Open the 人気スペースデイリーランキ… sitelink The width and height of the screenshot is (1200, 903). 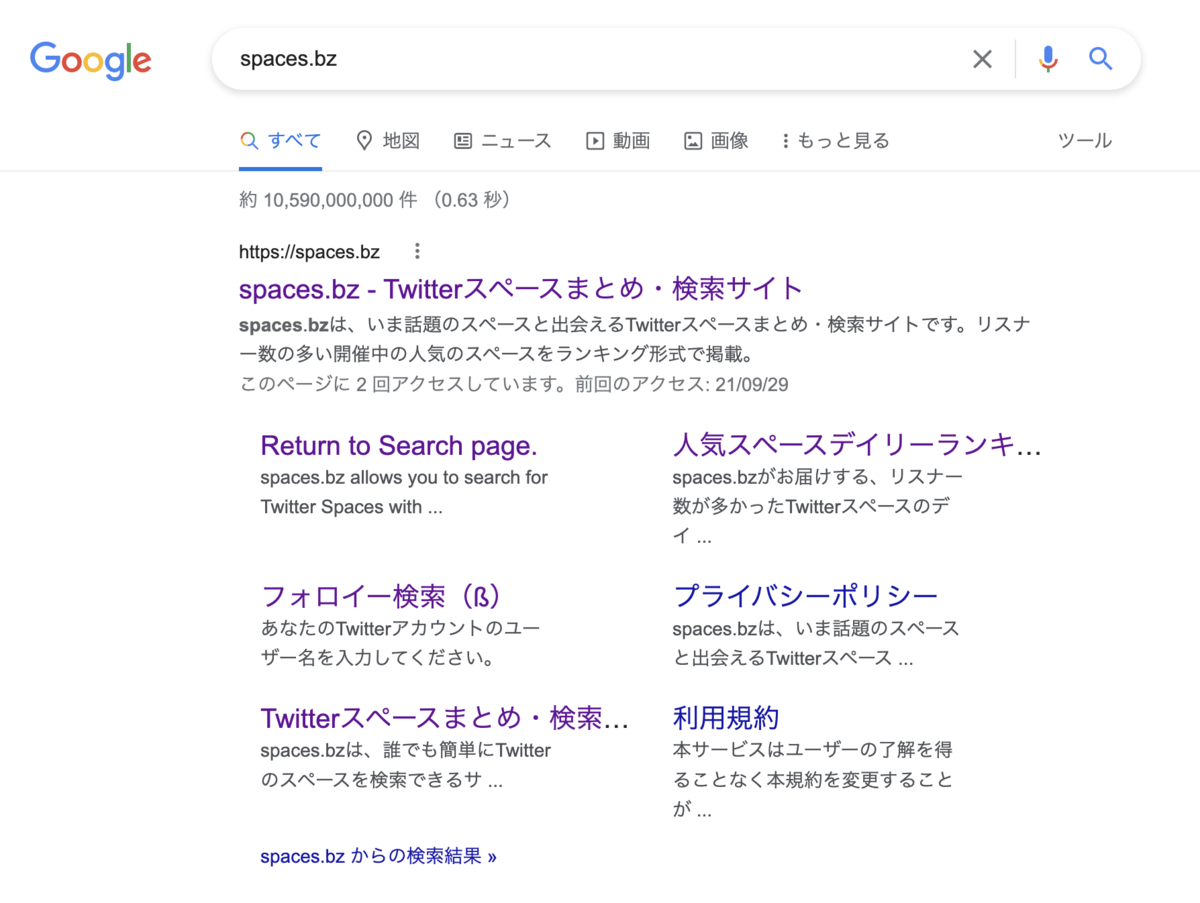(x=857, y=446)
